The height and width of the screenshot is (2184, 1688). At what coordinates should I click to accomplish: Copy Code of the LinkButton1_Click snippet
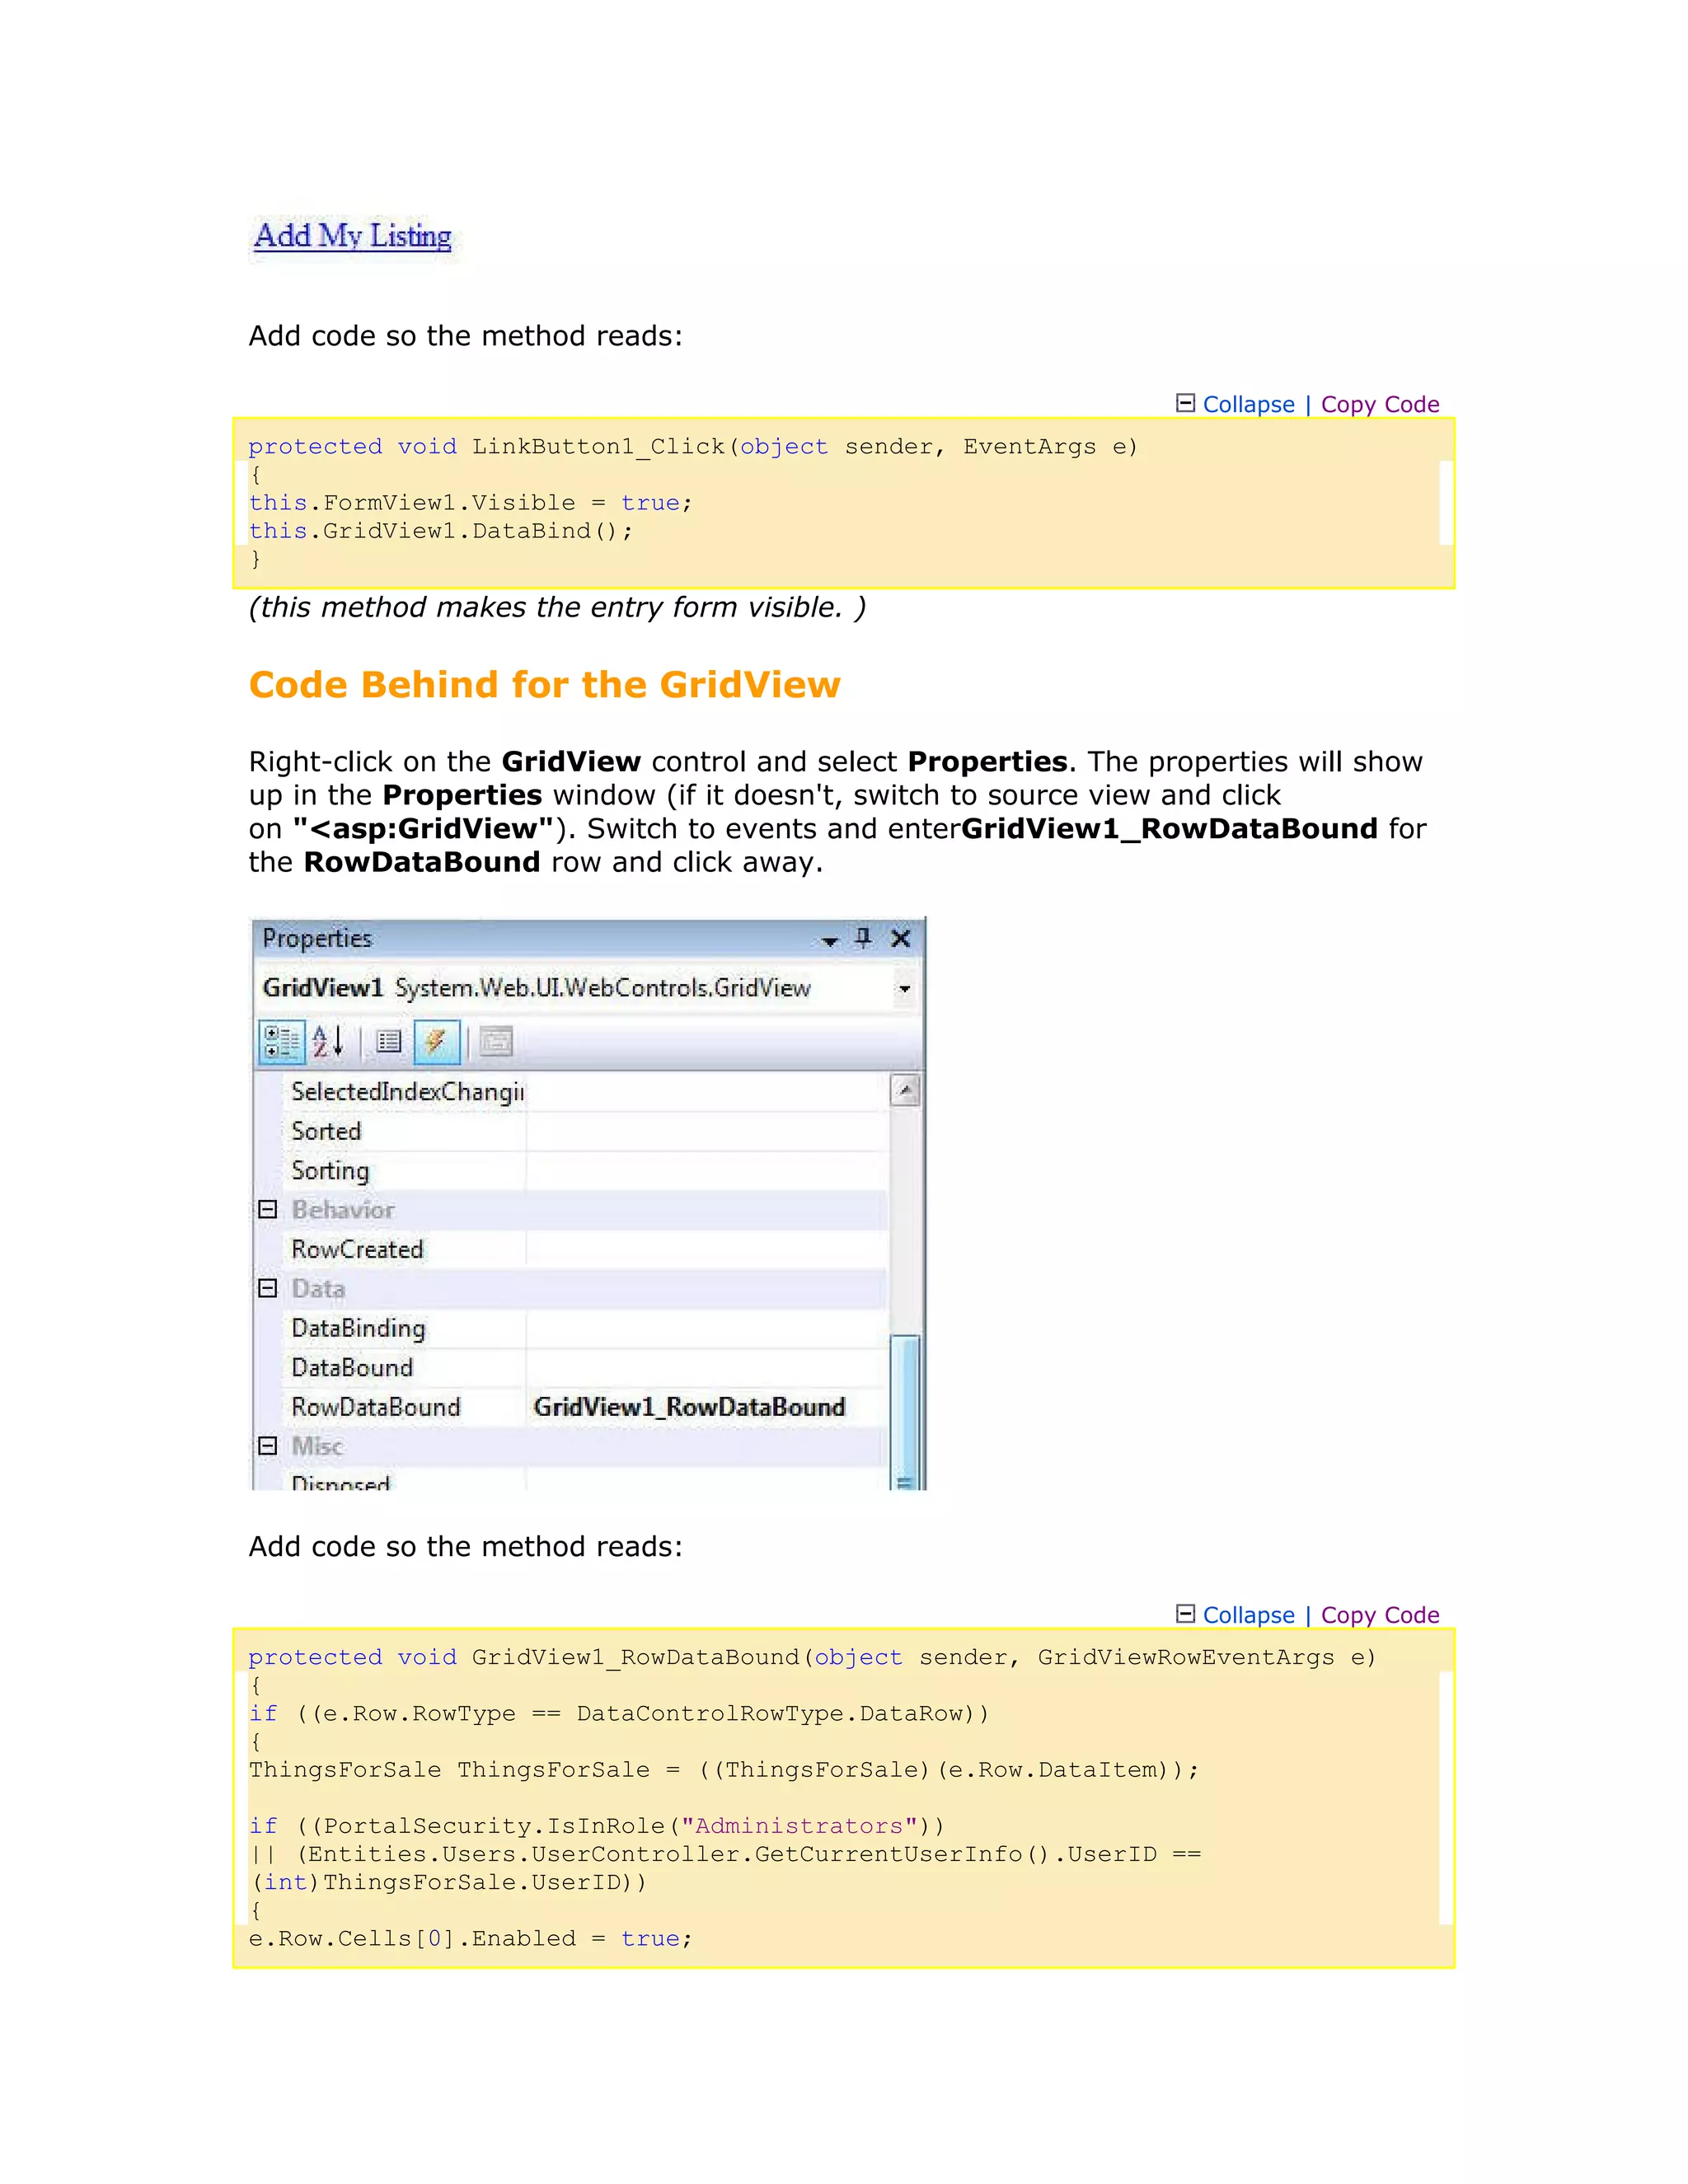coord(1380,404)
